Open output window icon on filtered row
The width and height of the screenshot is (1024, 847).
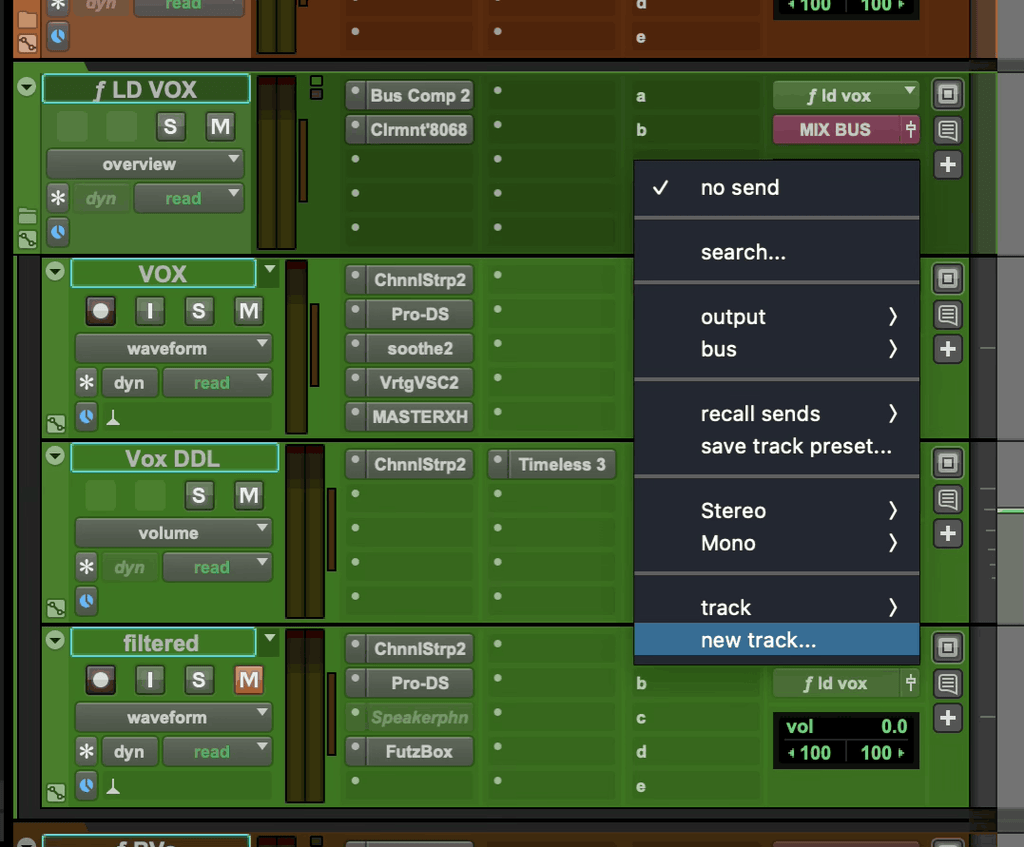948,648
